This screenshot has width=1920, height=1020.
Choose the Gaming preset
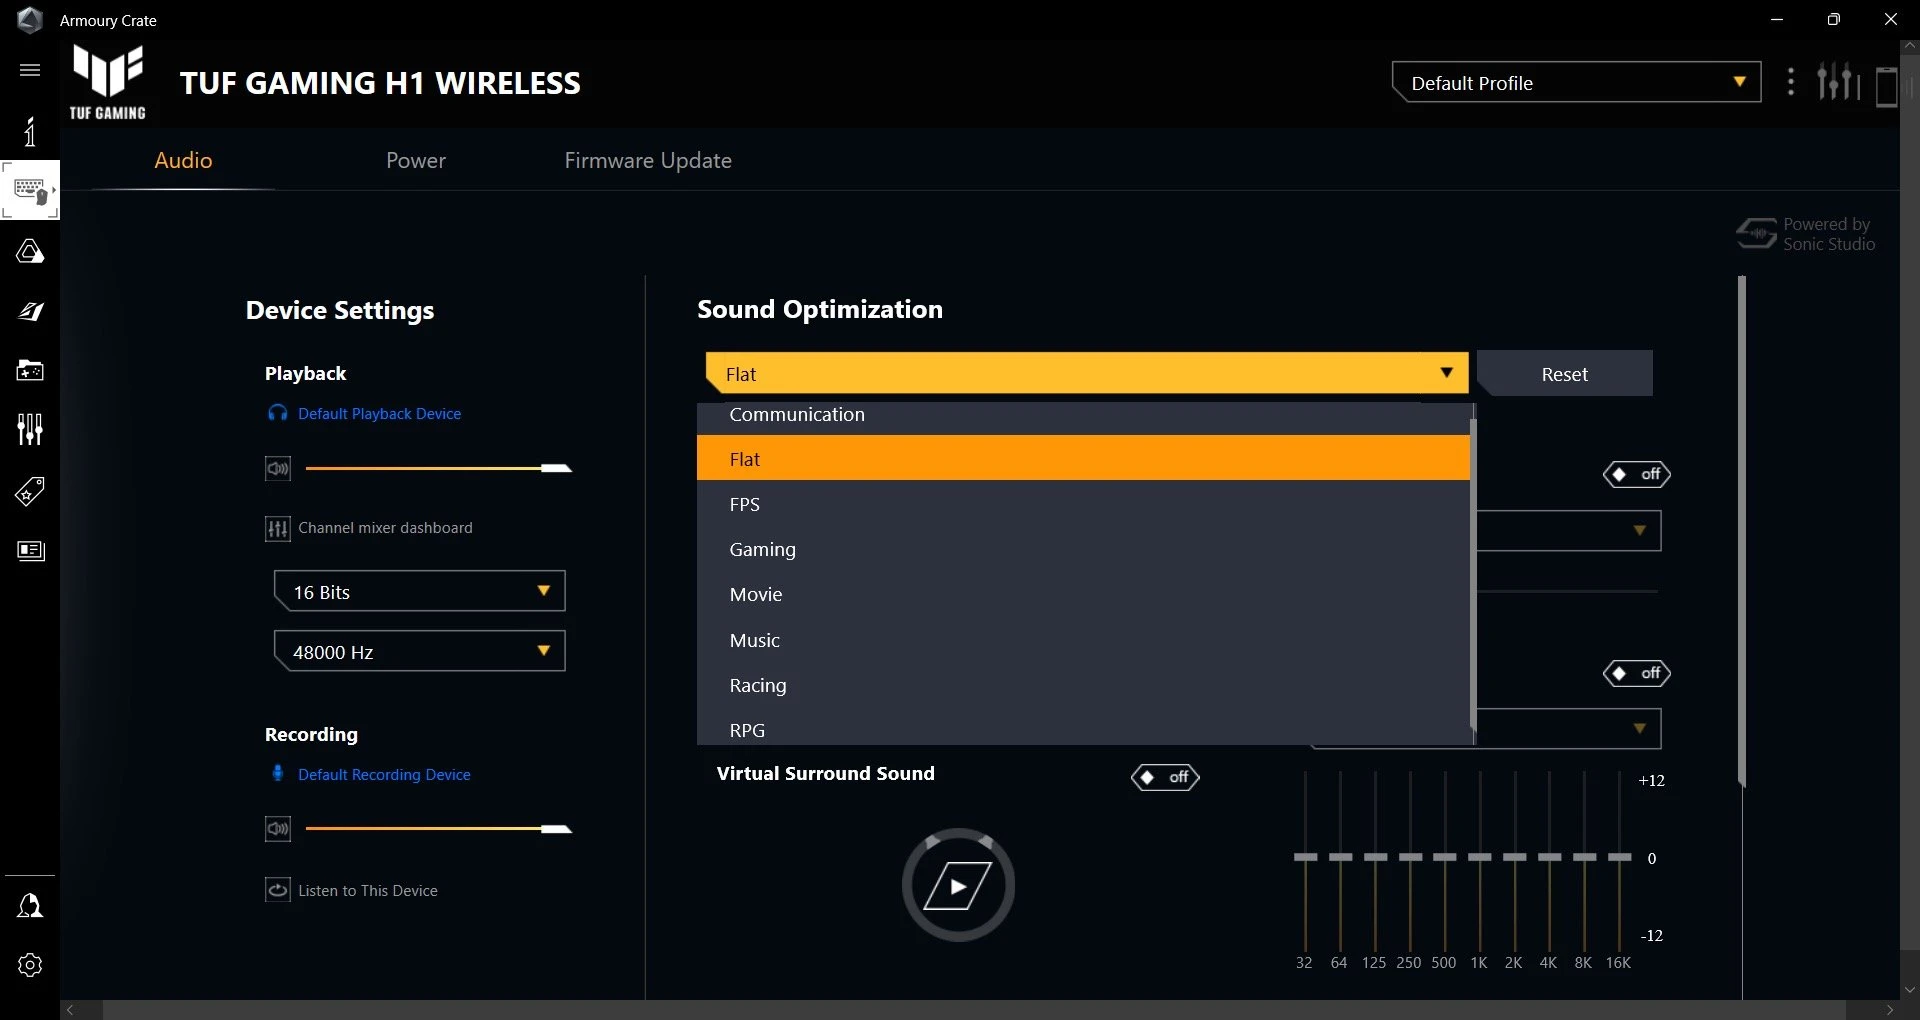click(1083, 549)
